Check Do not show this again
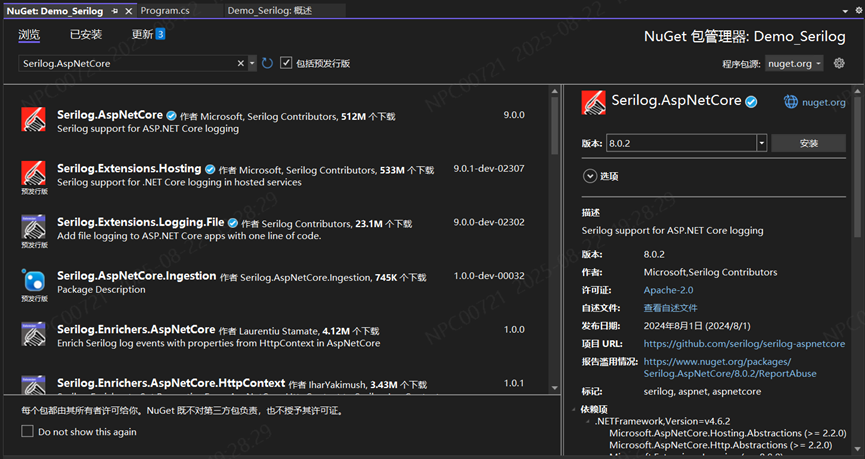Viewport: 865px width, 459px height. (x=27, y=431)
